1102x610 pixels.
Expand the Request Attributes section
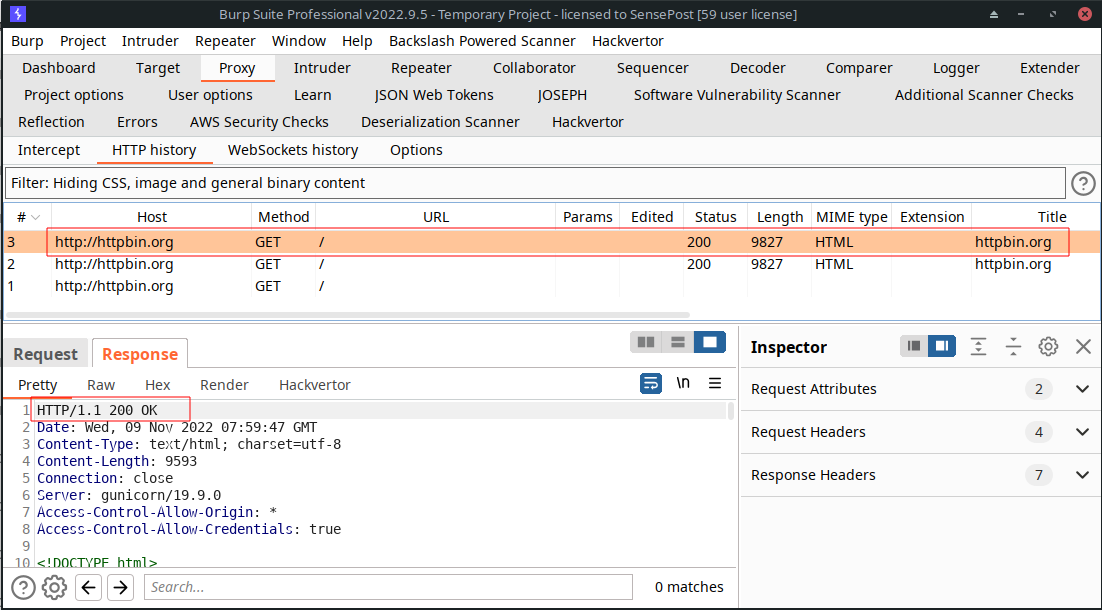click(x=1082, y=389)
